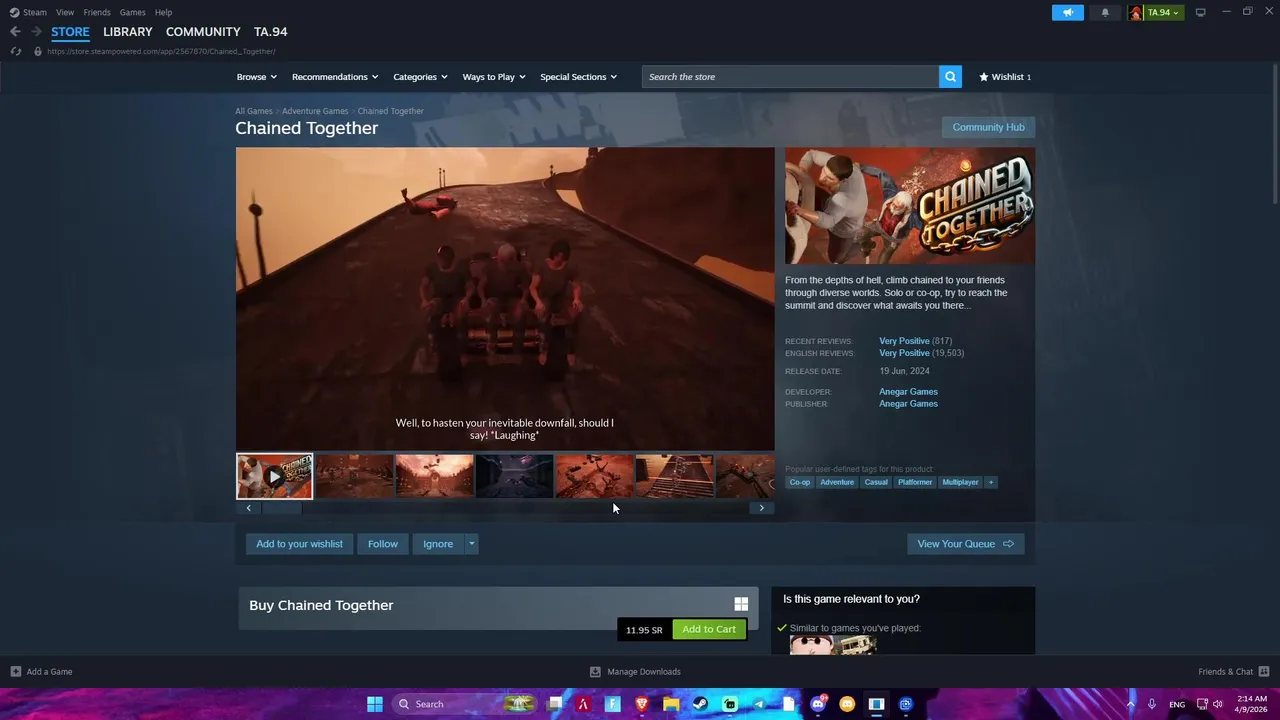Open Telegram from taskbar
Viewport: 1280px width, 720px height.
coord(759,704)
